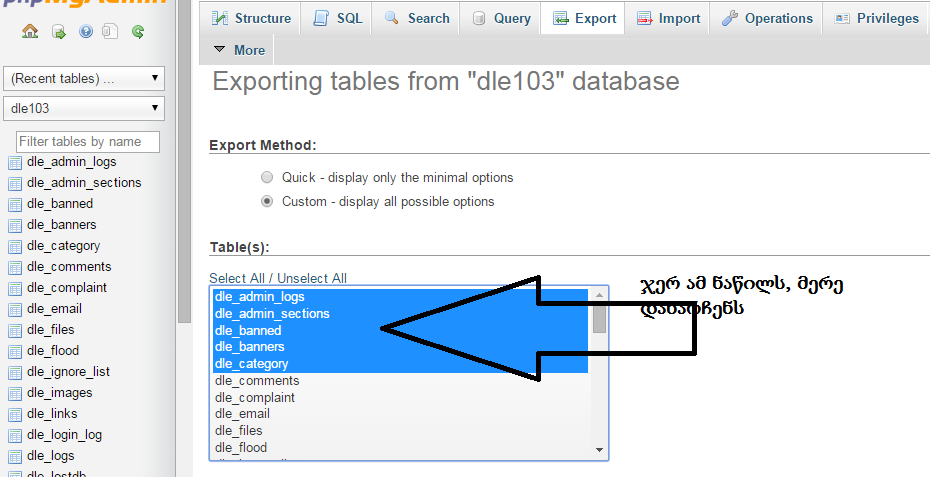Click the Unselect All link
This screenshot has height=477, width=930.
pyautogui.click(x=312, y=278)
